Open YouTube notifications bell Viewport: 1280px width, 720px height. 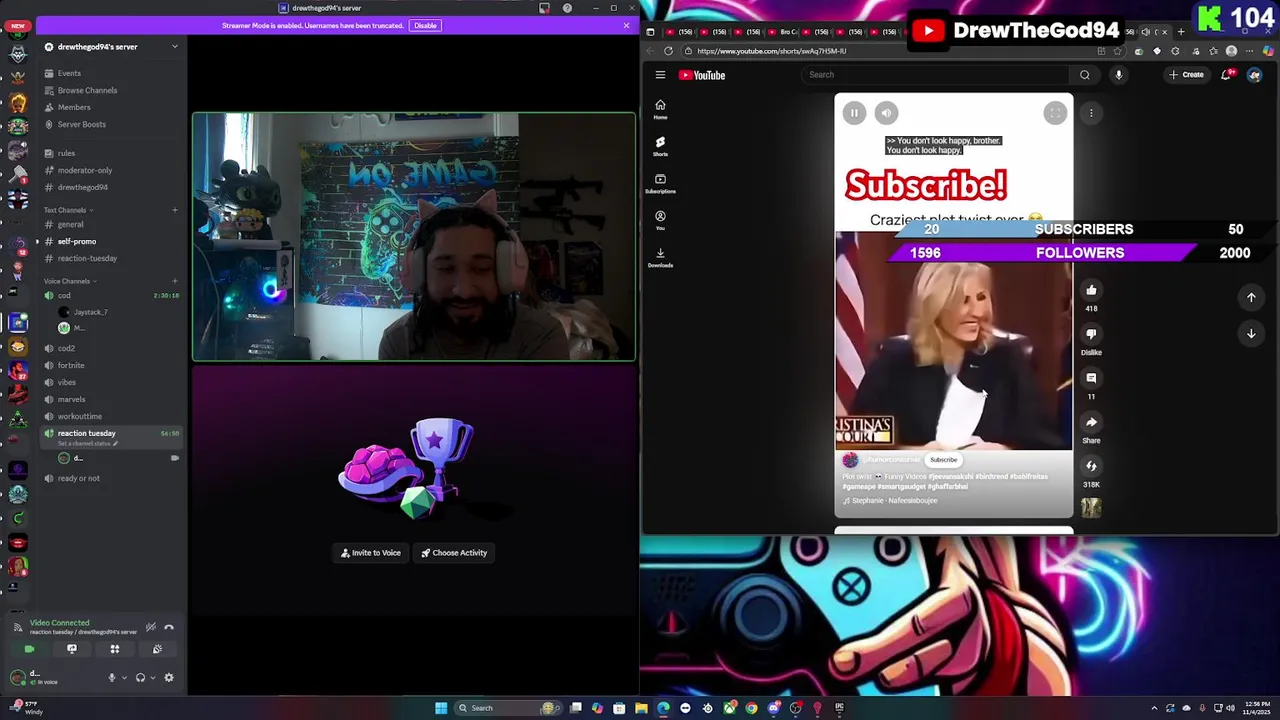pos(1227,75)
